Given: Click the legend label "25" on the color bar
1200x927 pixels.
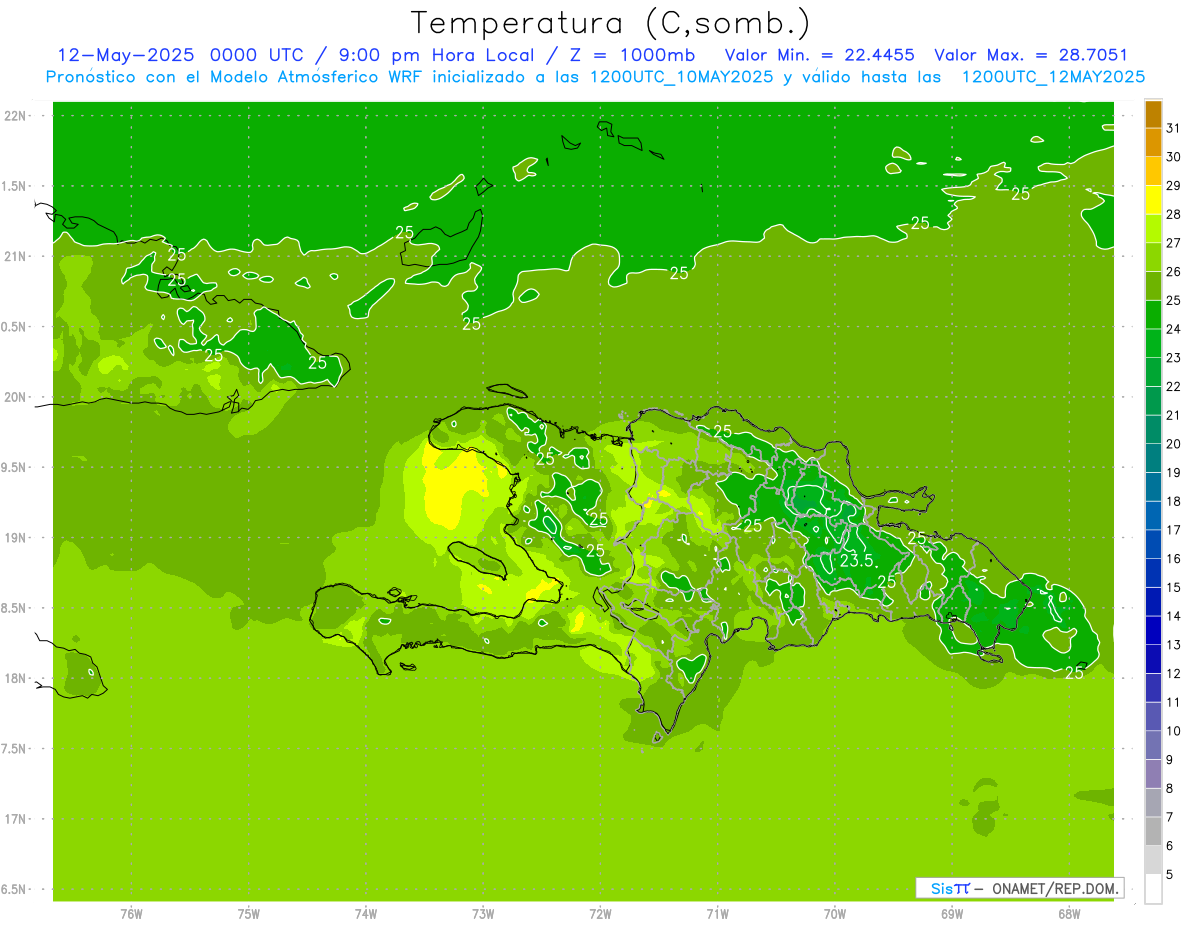Looking at the screenshot, I should tap(1174, 300).
